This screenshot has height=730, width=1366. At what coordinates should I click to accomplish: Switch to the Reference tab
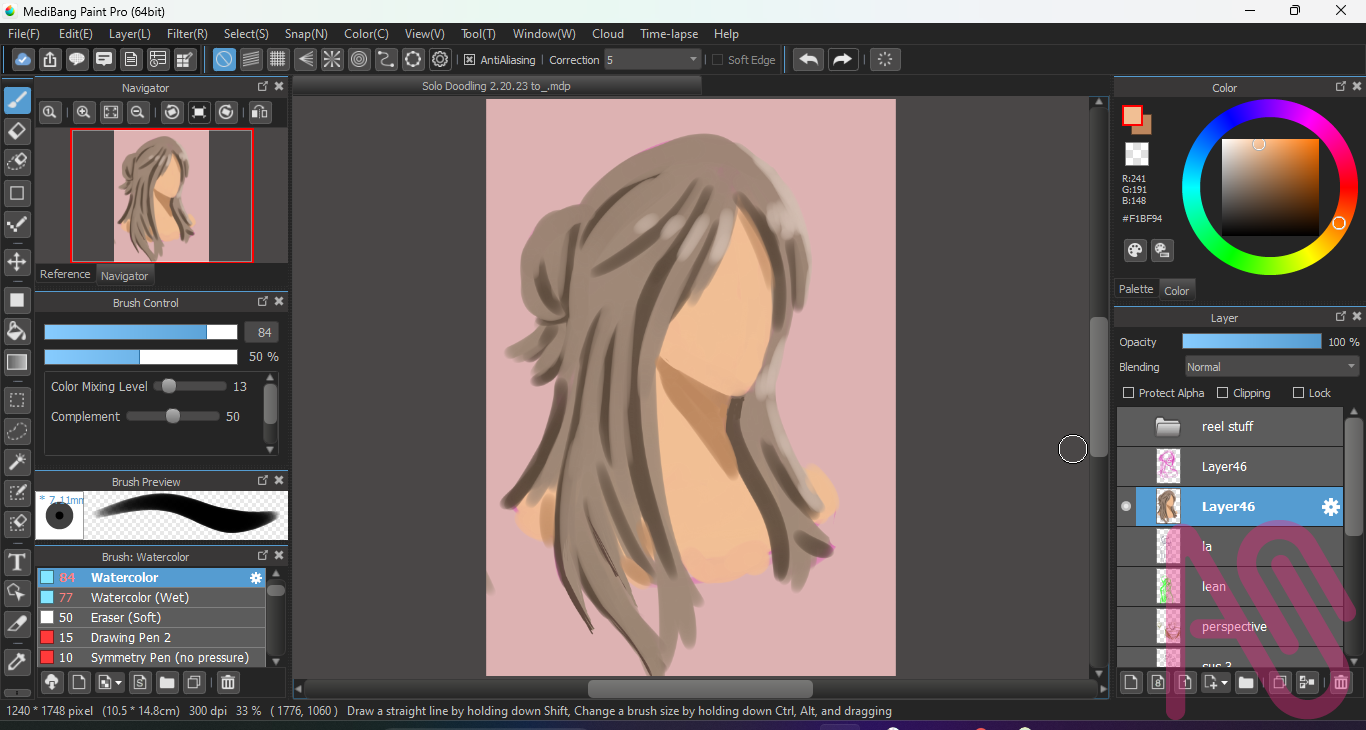pos(65,274)
